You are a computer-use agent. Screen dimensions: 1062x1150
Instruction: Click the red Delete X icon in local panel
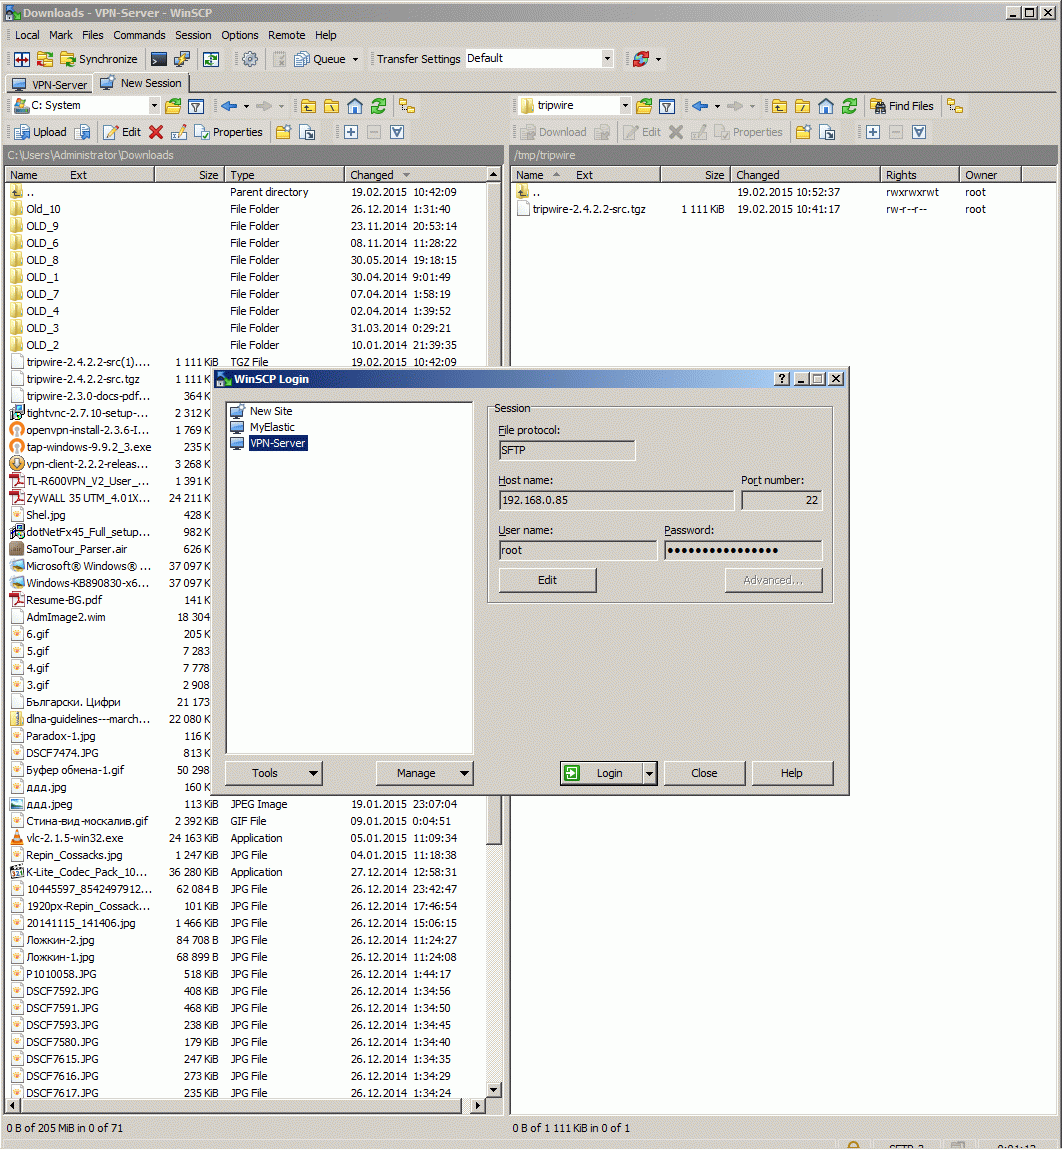[x=155, y=132]
